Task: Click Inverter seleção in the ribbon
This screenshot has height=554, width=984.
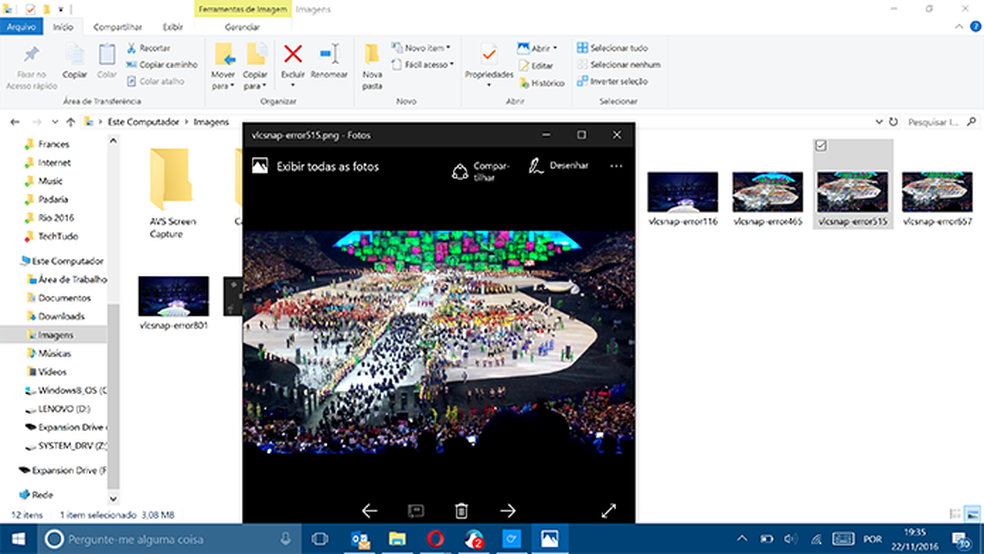Action: point(612,81)
